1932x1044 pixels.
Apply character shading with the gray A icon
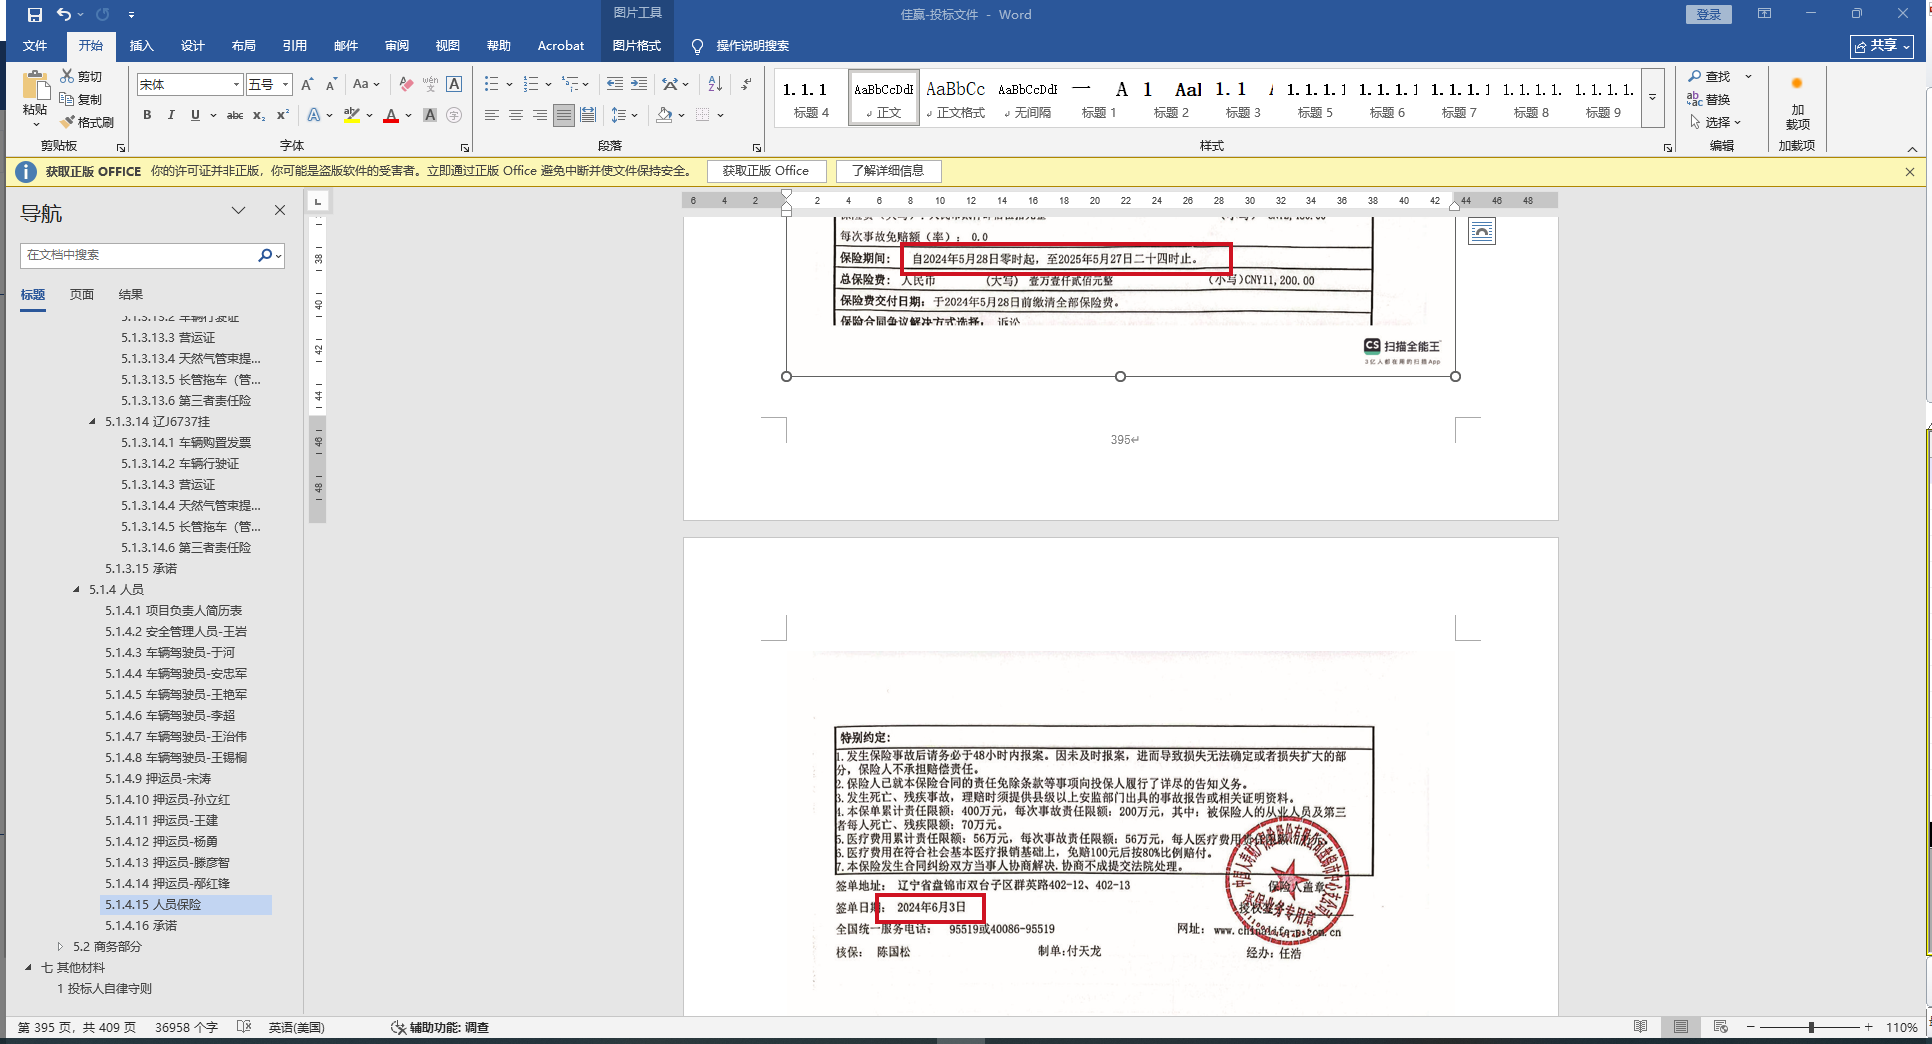coord(430,115)
